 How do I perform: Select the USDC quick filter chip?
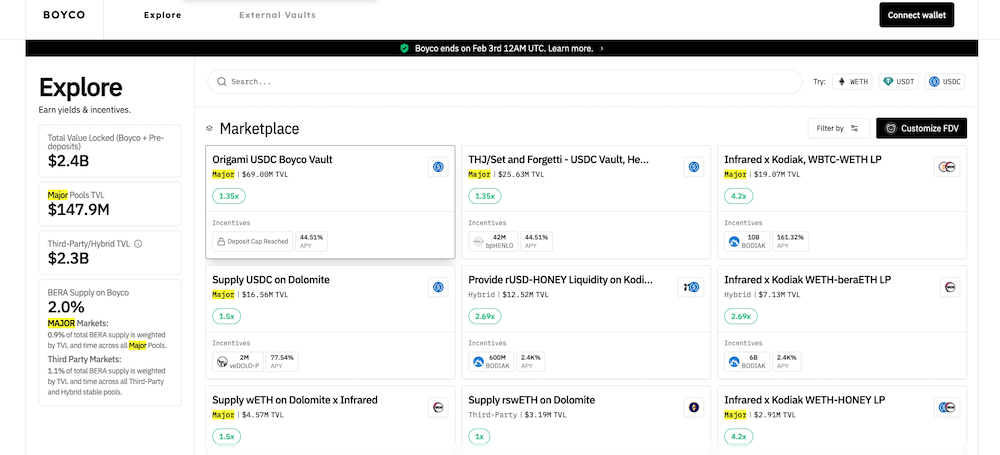945,82
